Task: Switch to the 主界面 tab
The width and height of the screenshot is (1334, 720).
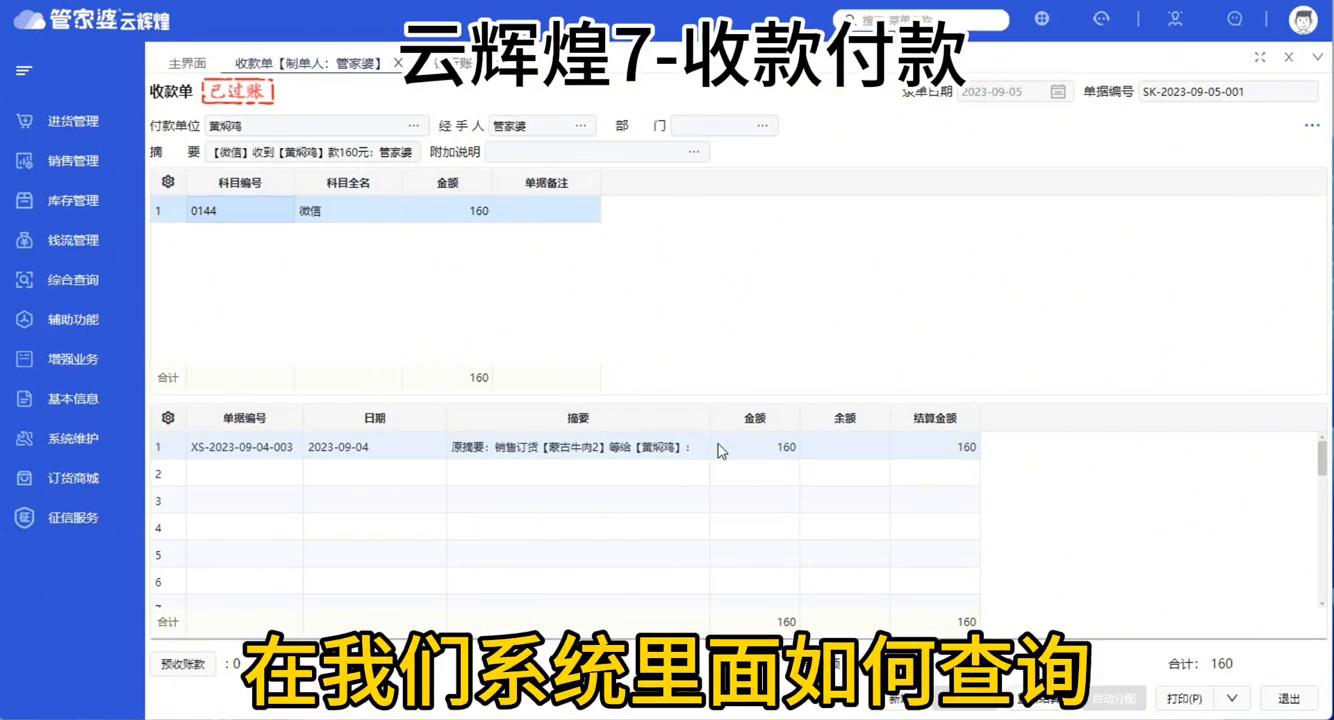Action: [187, 62]
